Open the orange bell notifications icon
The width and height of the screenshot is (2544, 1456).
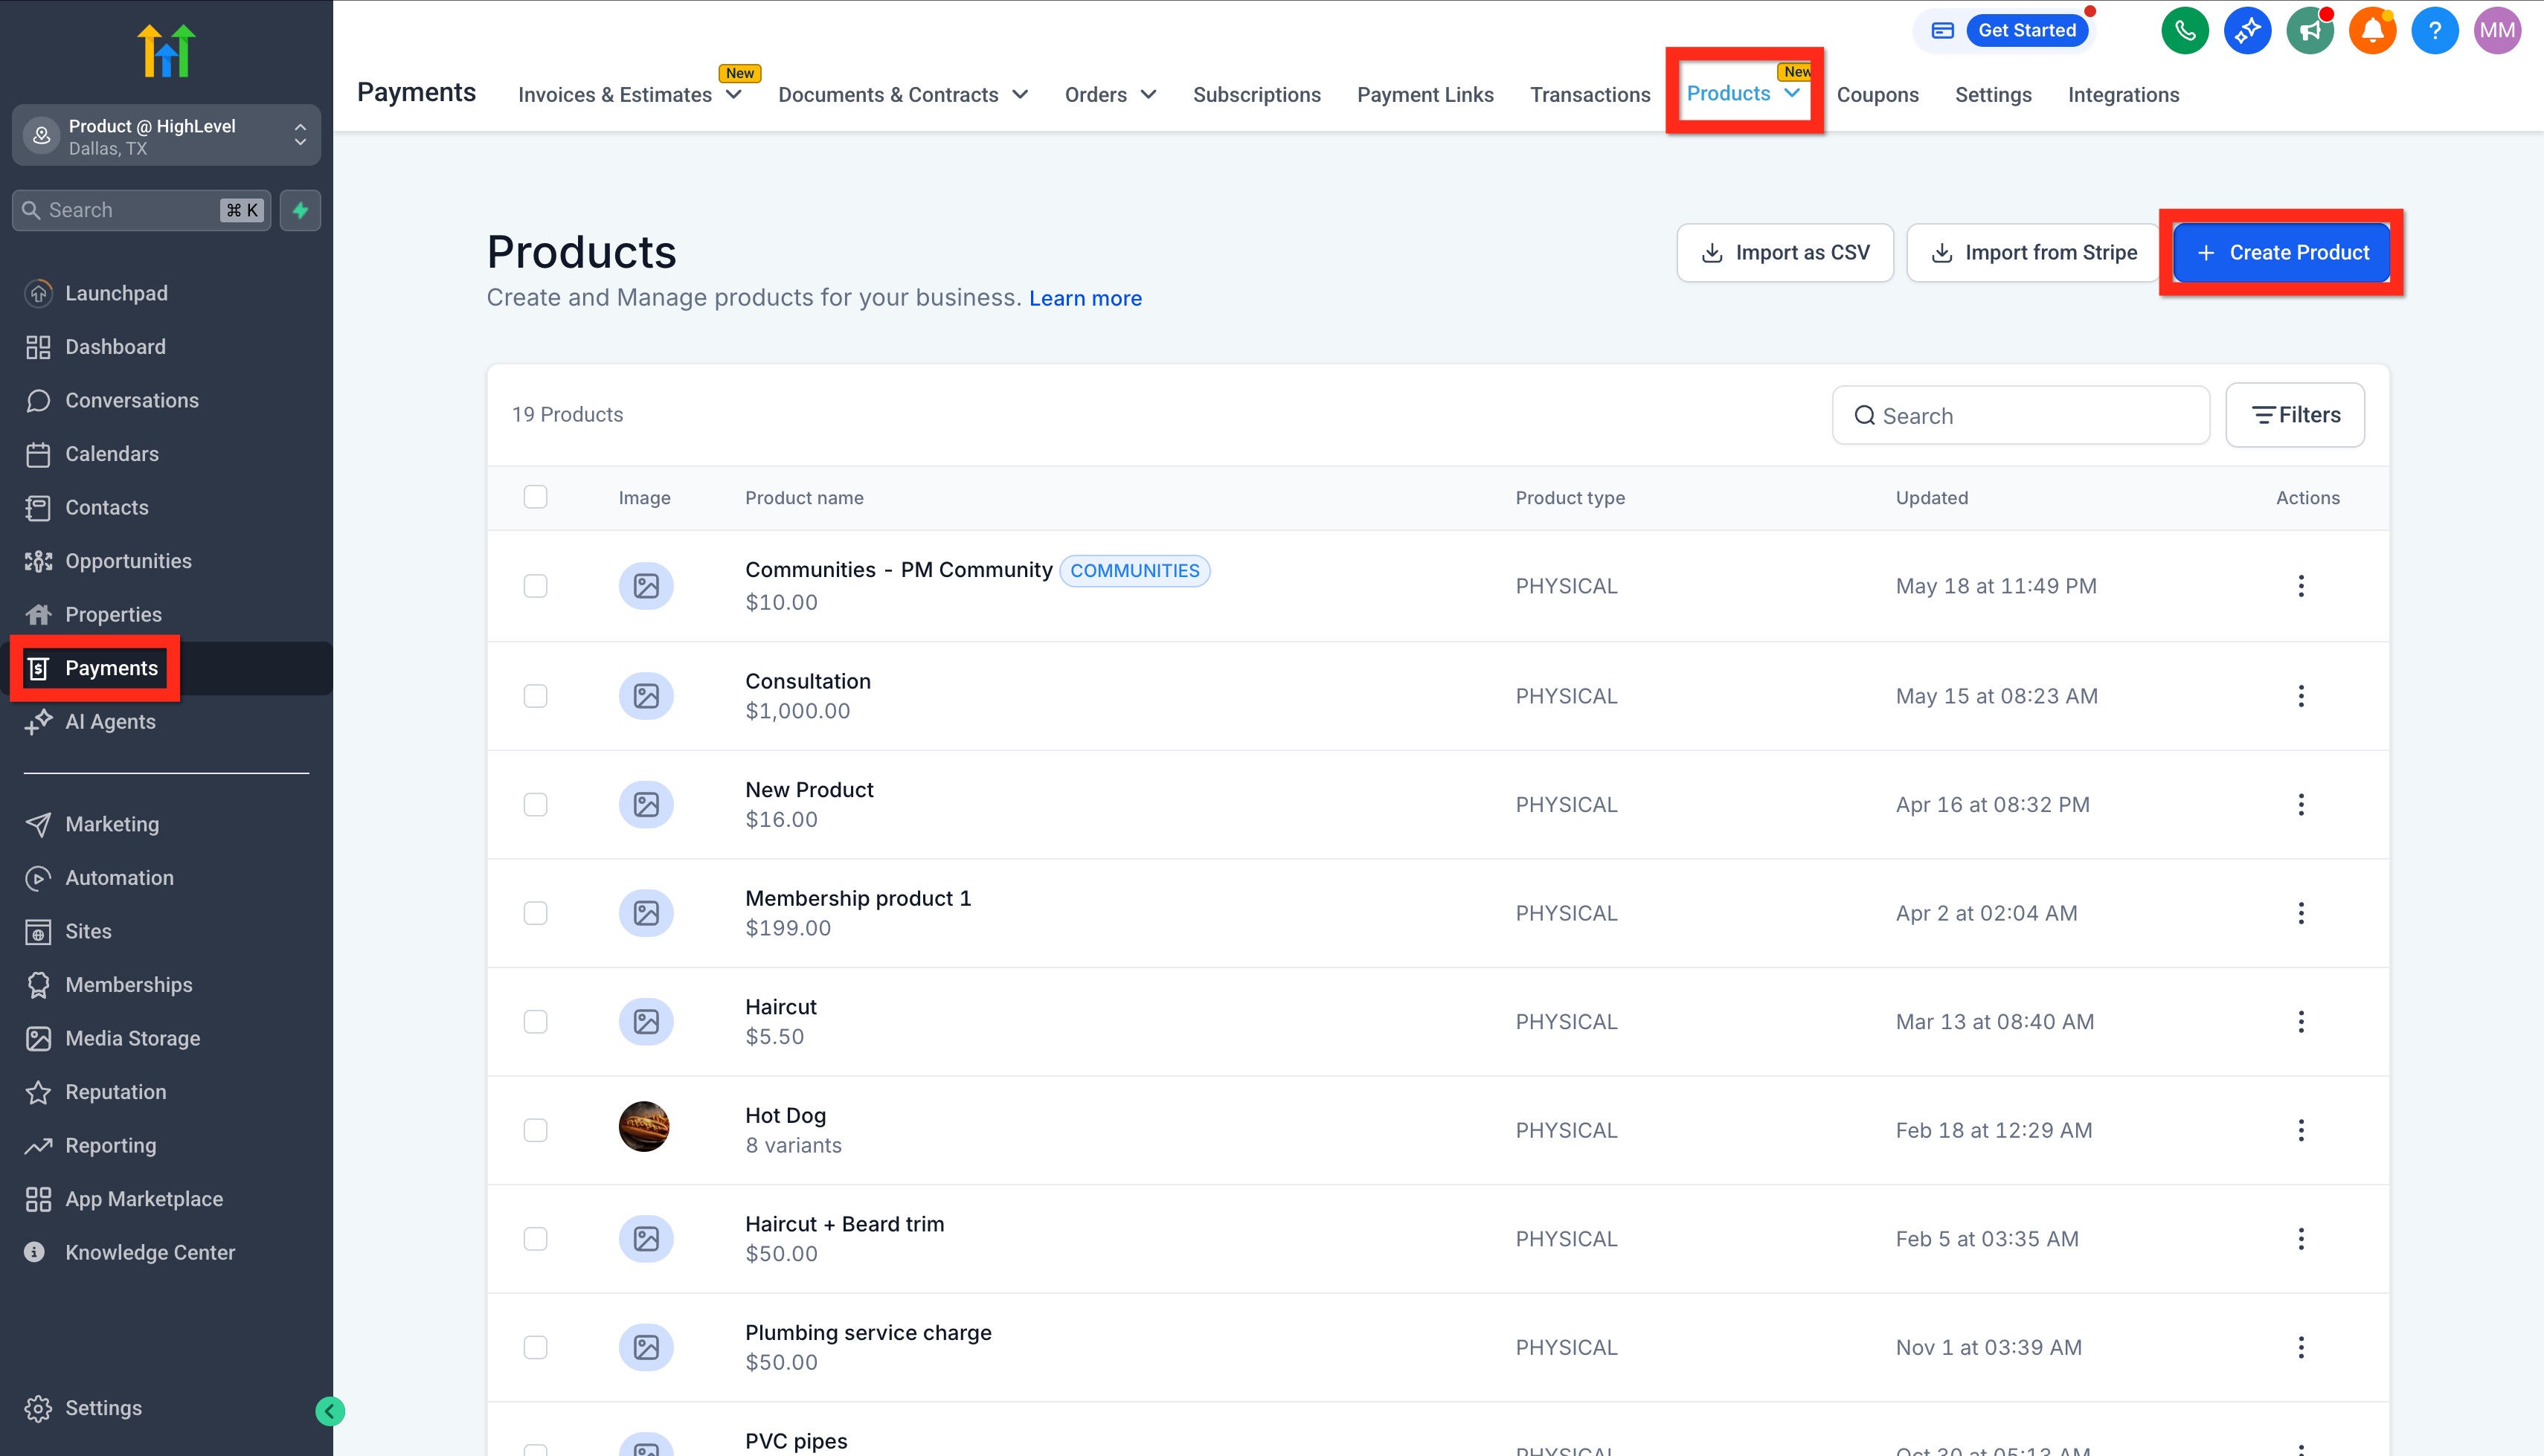point(2372,30)
